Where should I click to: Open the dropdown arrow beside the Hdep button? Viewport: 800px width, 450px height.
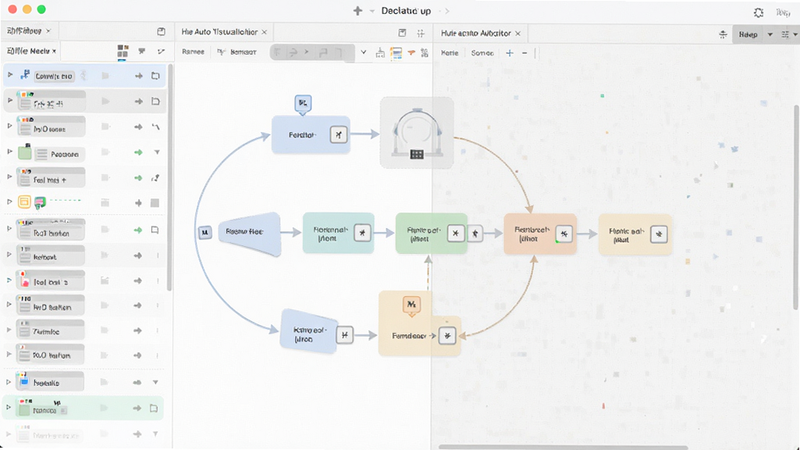[x=770, y=35]
